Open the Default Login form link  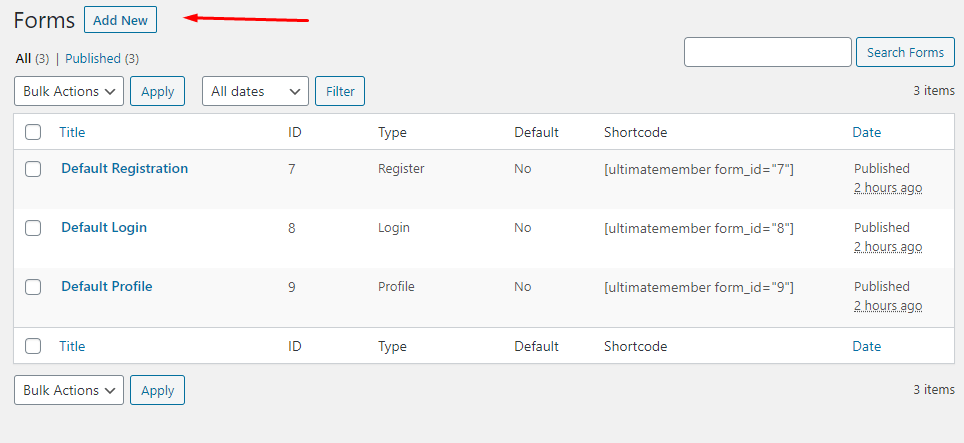coord(104,227)
